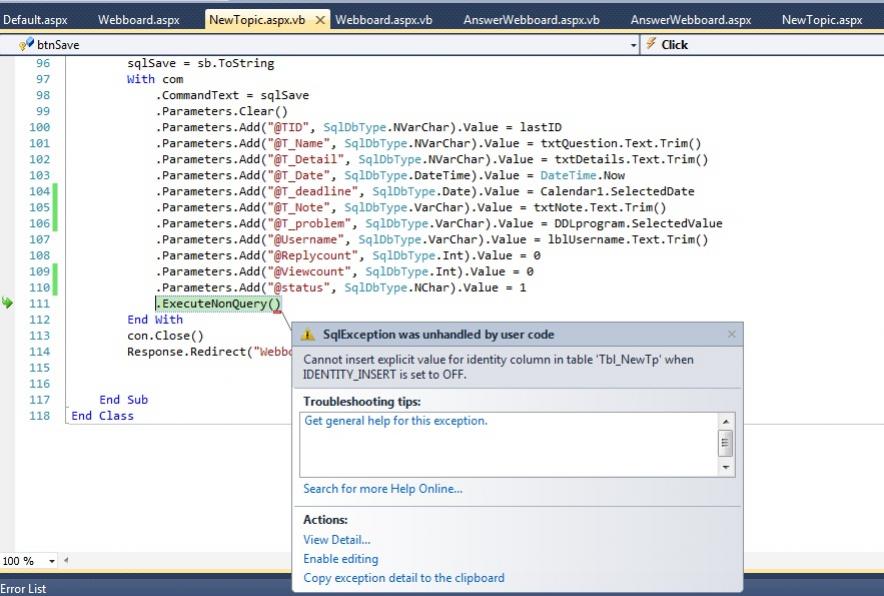
Task: Switch to the Default.aspx tab
Action: click(35, 20)
